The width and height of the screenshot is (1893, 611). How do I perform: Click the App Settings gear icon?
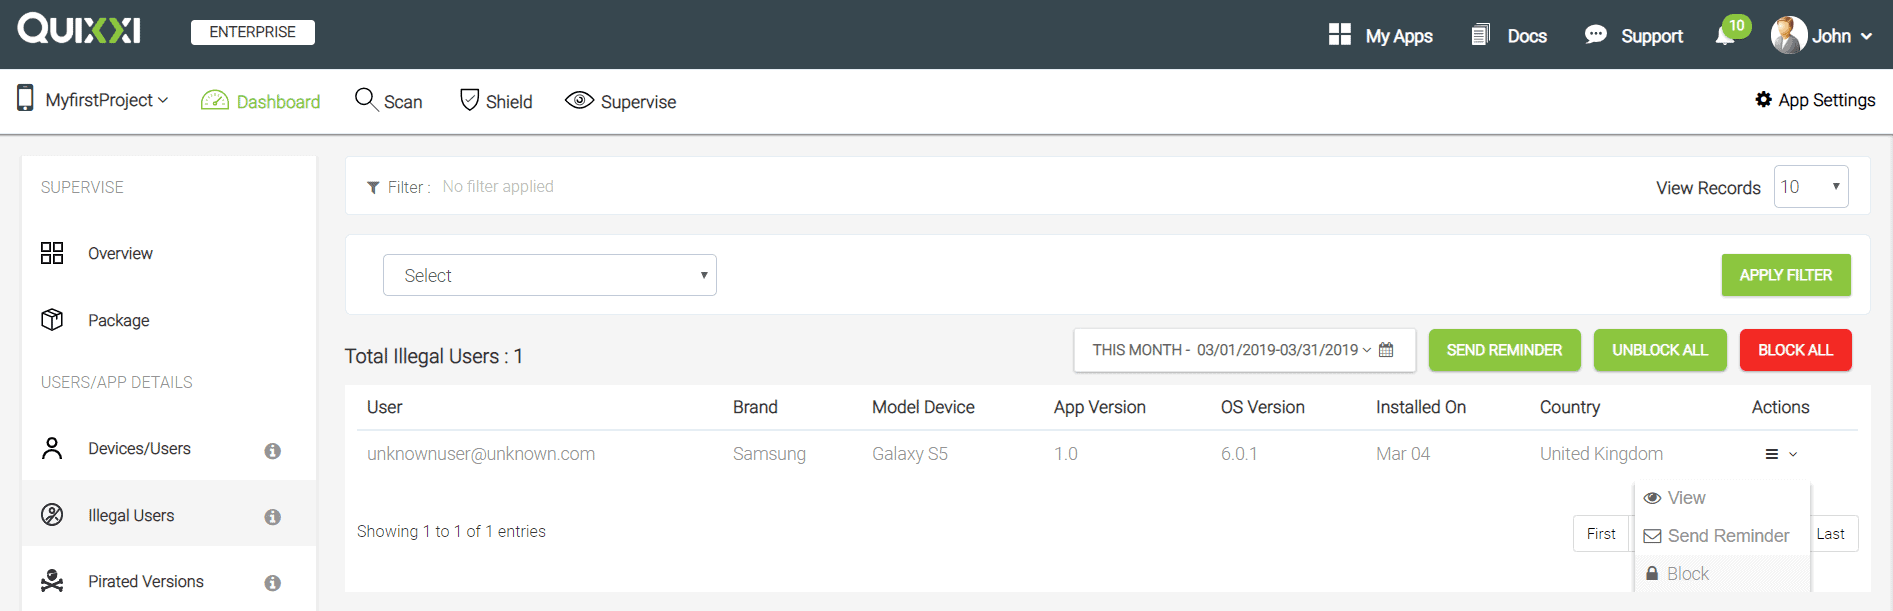[x=1764, y=99]
